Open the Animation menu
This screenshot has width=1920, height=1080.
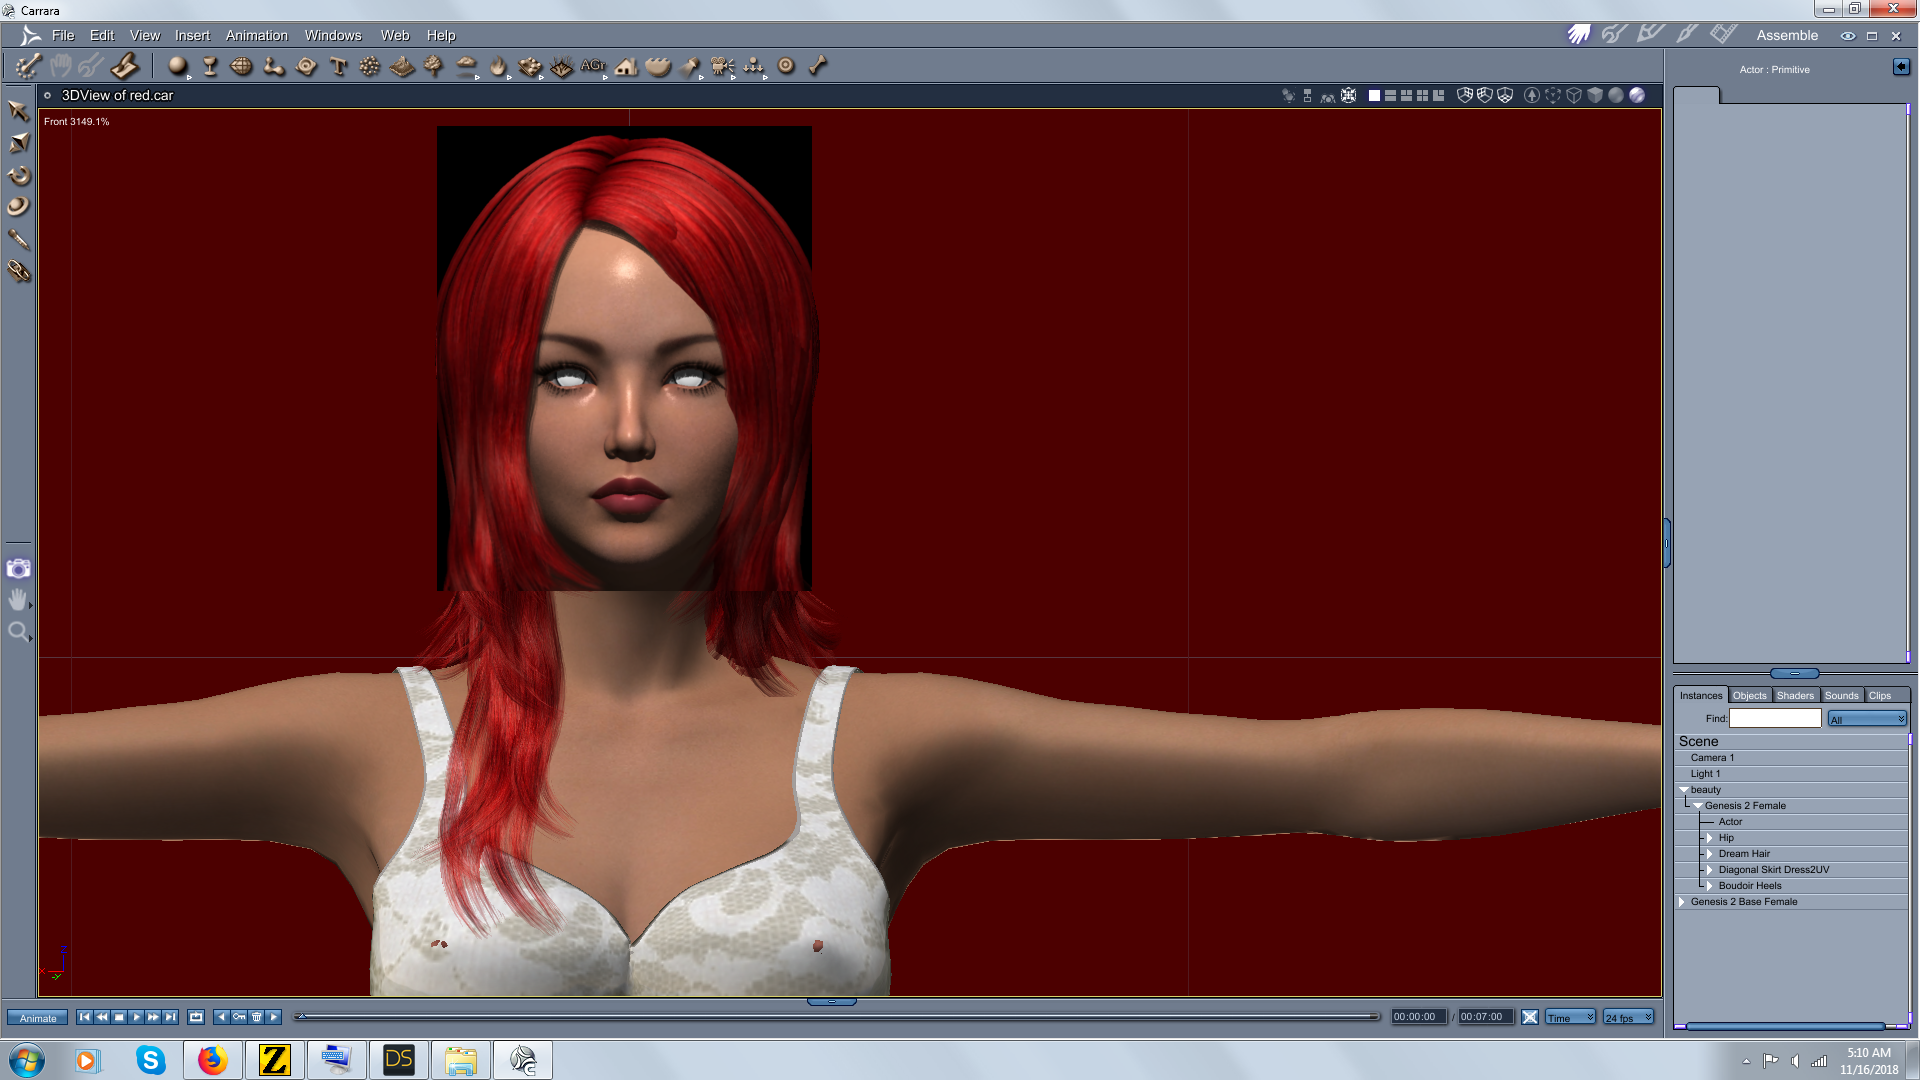coord(256,35)
